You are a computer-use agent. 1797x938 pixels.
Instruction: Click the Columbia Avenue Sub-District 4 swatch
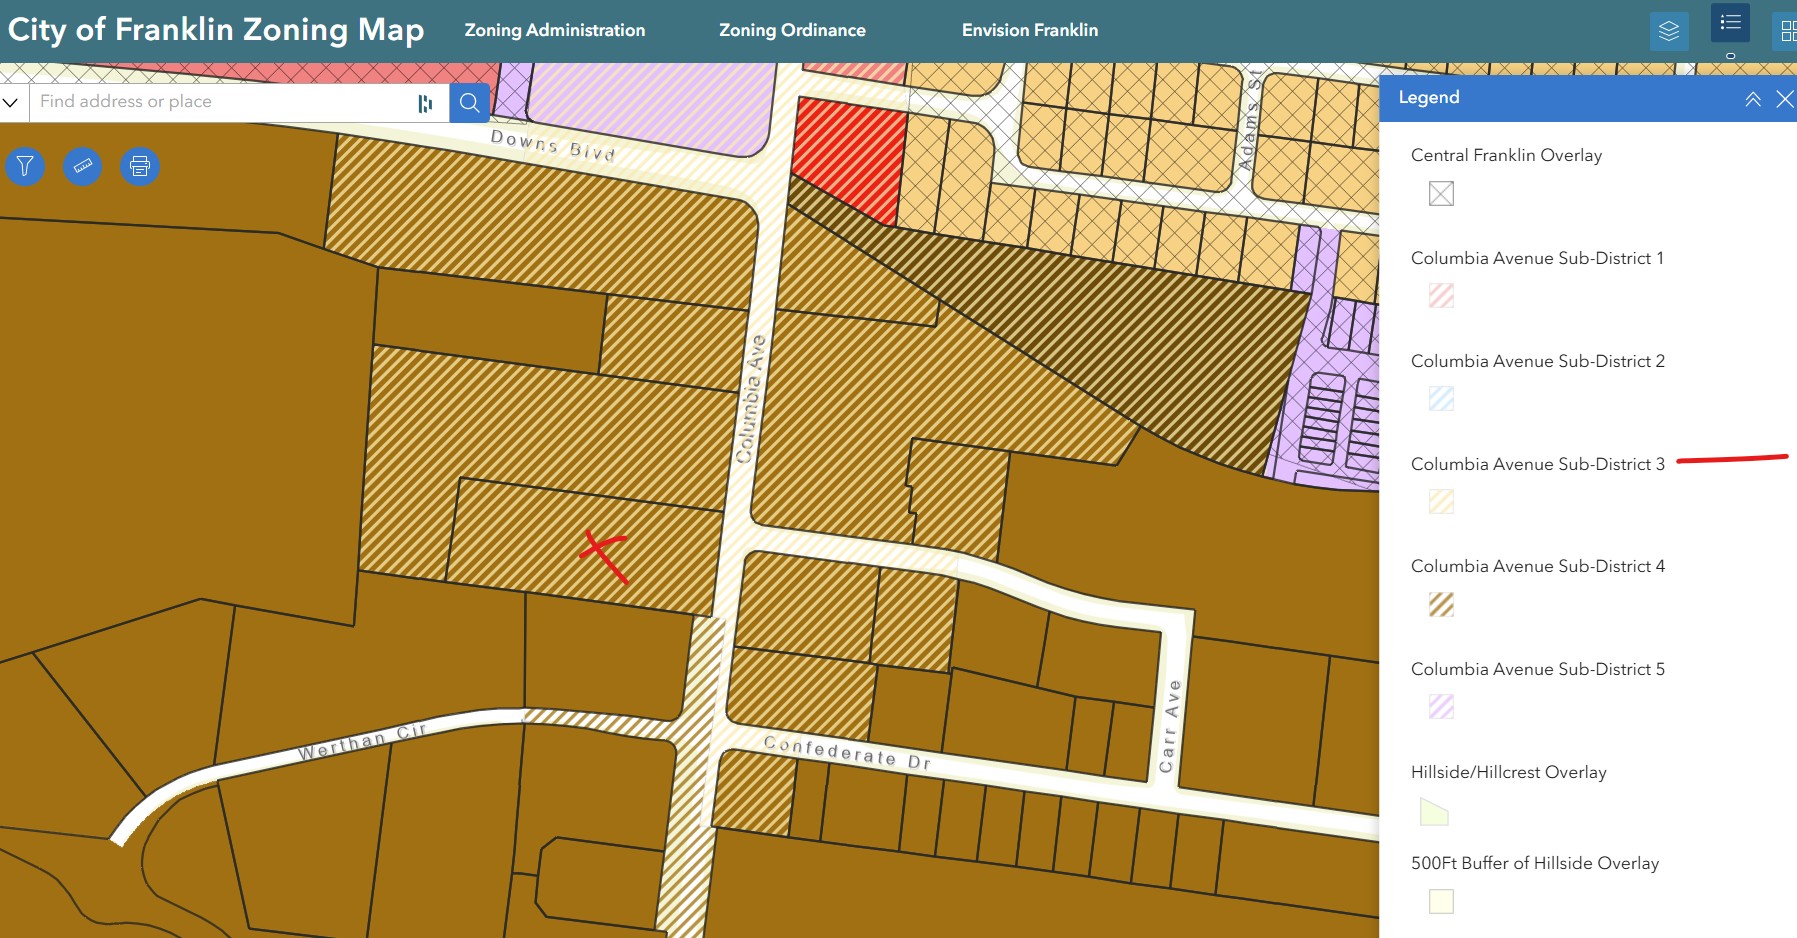click(1441, 604)
